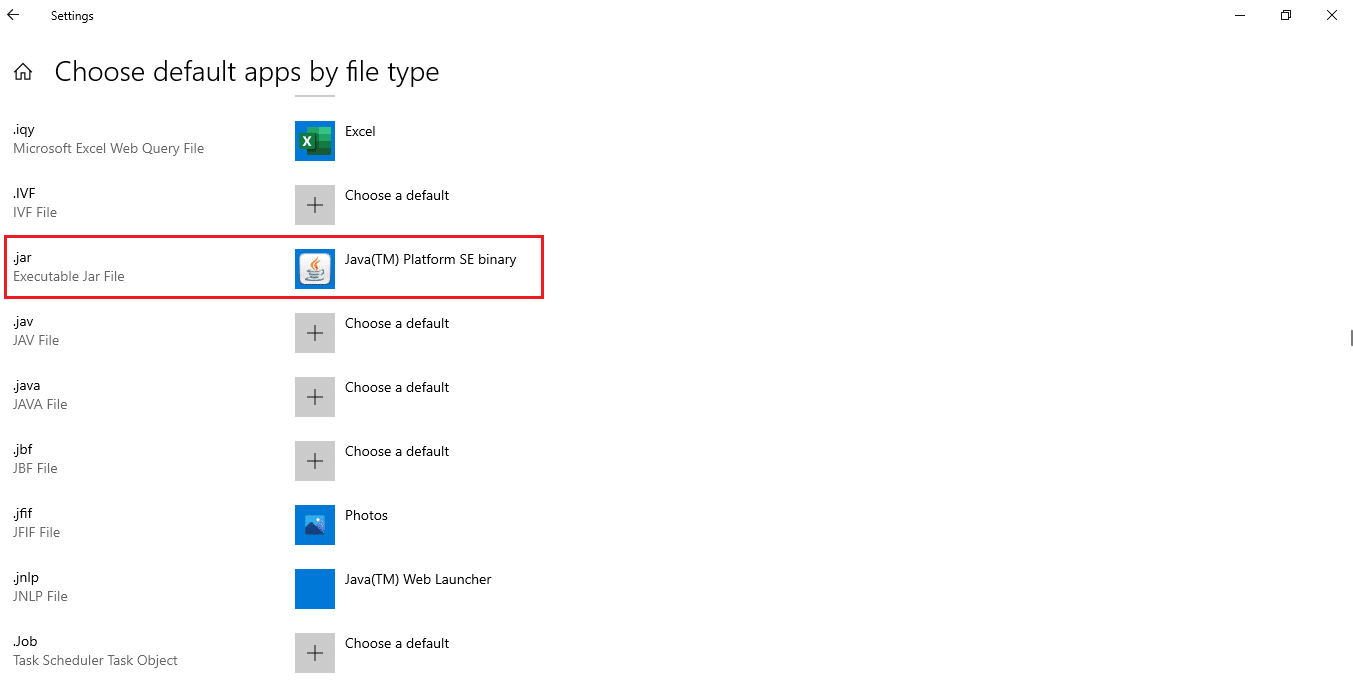Screen dimensions: 1353x681
Task: Click the vertical scrollbar thumb
Action: coord(1351,338)
